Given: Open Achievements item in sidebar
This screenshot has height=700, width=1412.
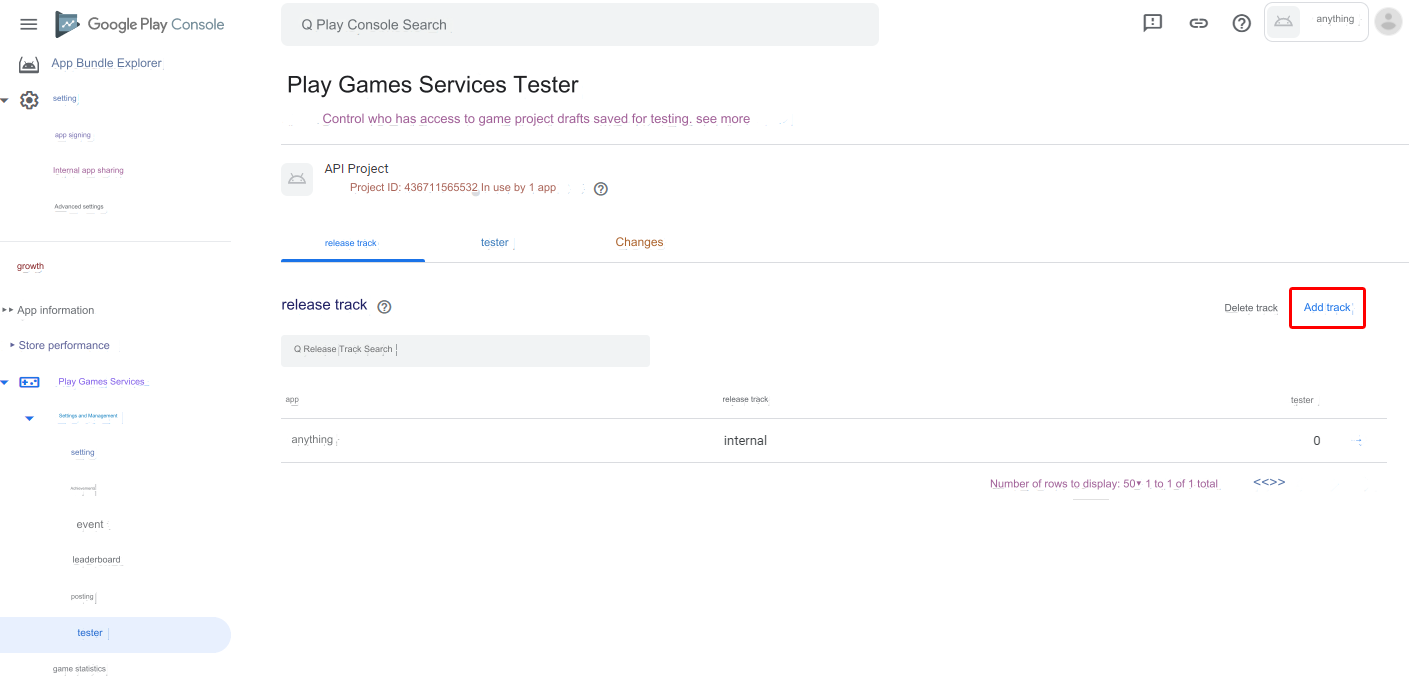Looking at the screenshot, I should (x=83, y=489).
